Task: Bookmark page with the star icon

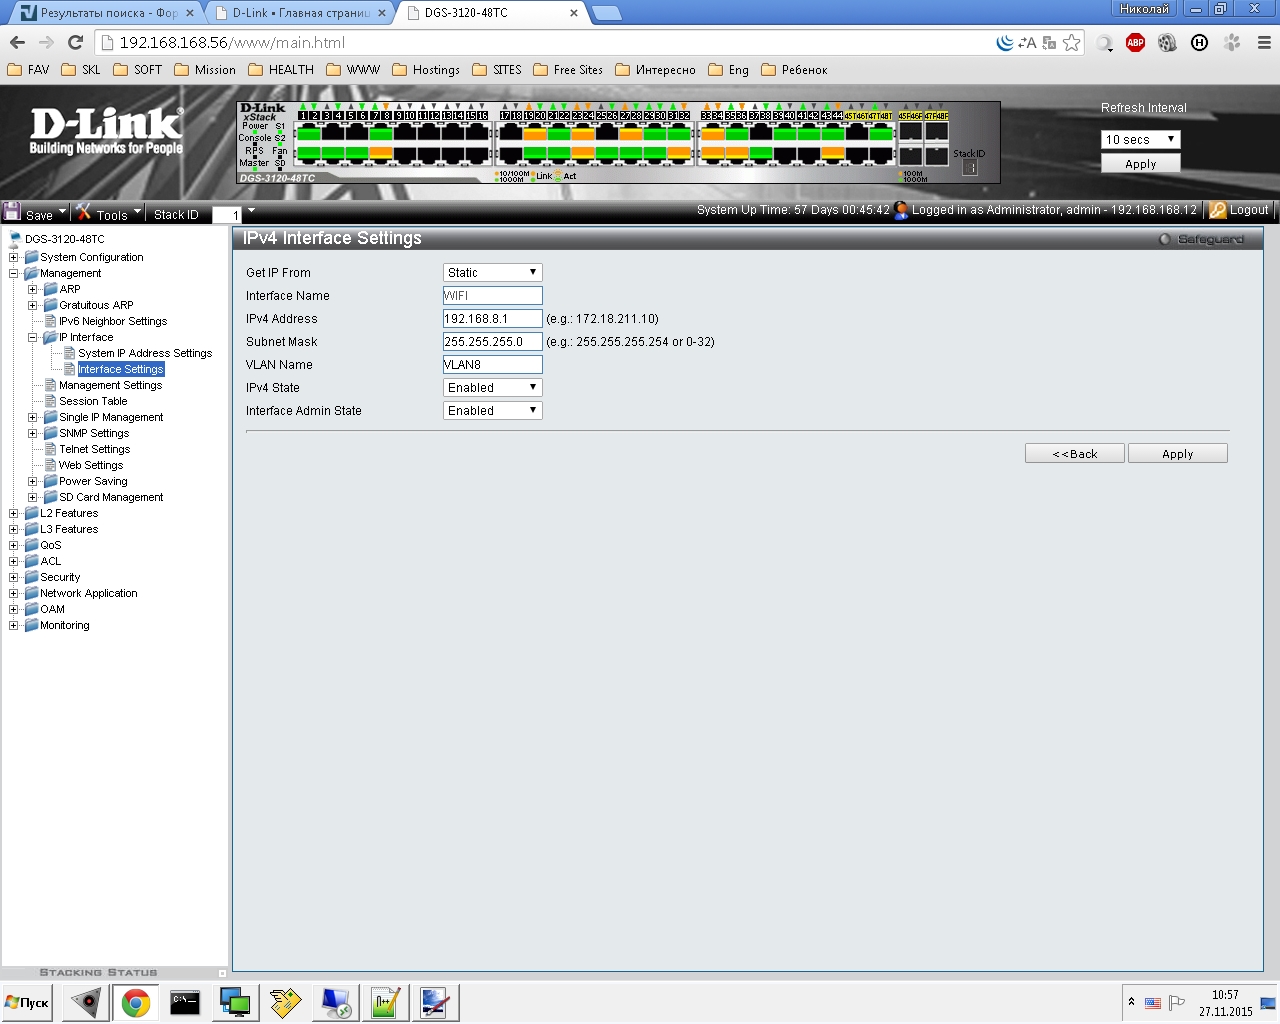Action: (1072, 42)
